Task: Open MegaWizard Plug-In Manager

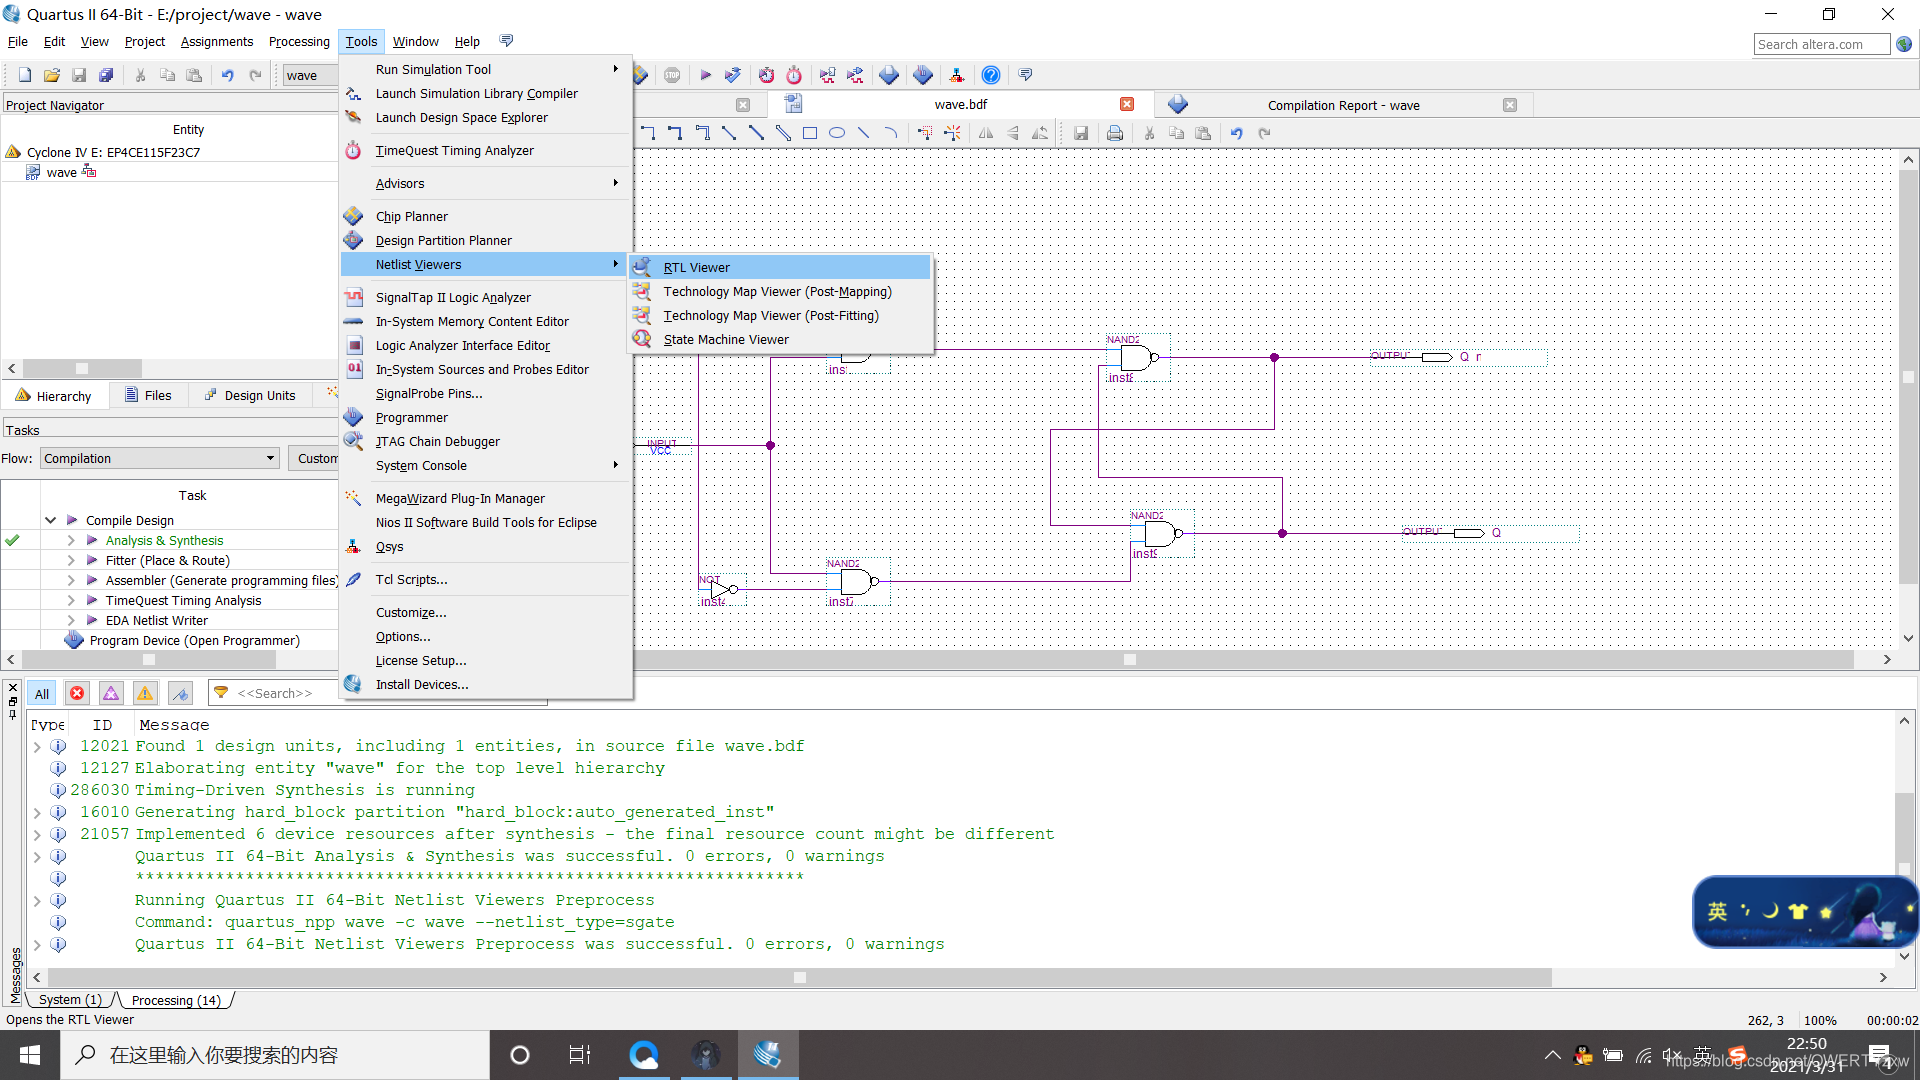Action: tap(459, 497)
